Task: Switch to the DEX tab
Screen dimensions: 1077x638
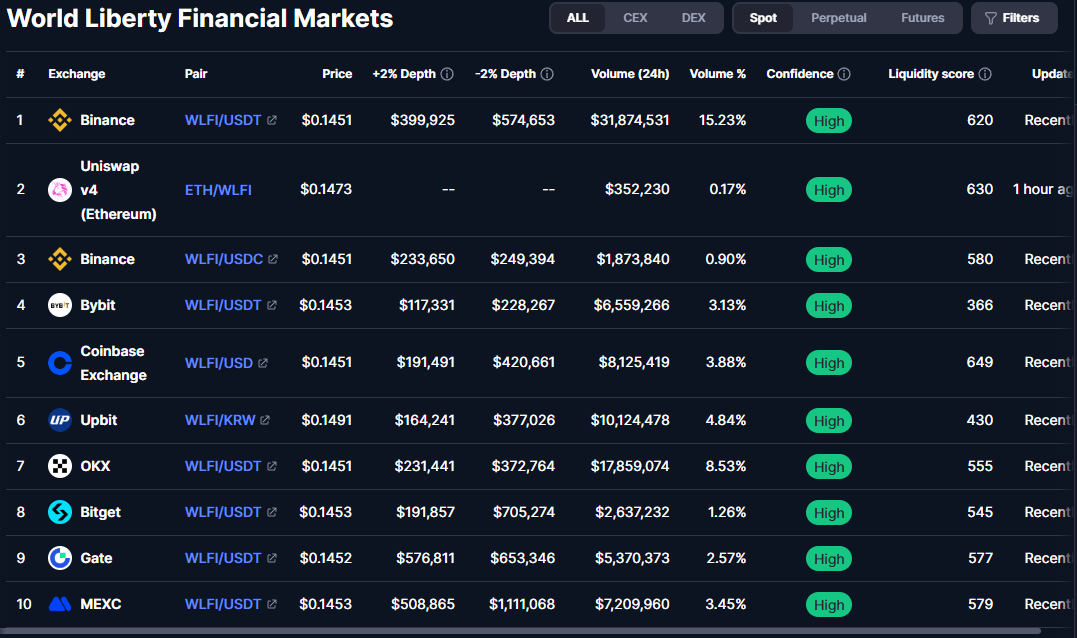Action: [x=694, y=18]
